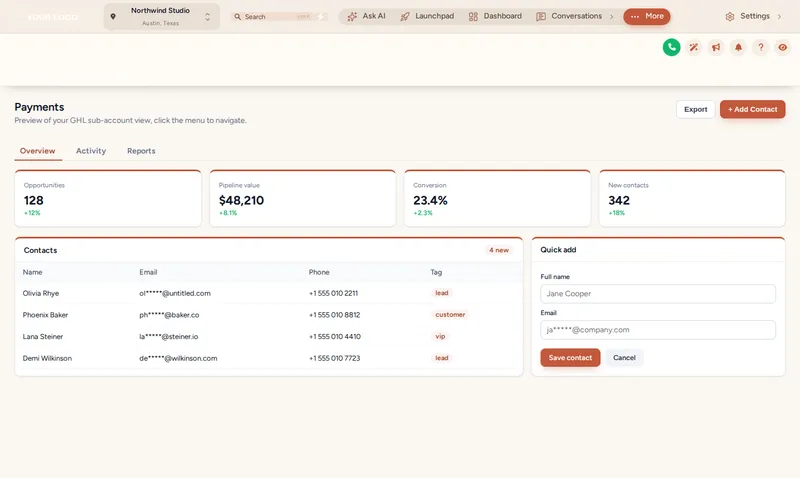Expand the chevron after Conversations
Screen dimensions: 800x478
coord(612,17)
